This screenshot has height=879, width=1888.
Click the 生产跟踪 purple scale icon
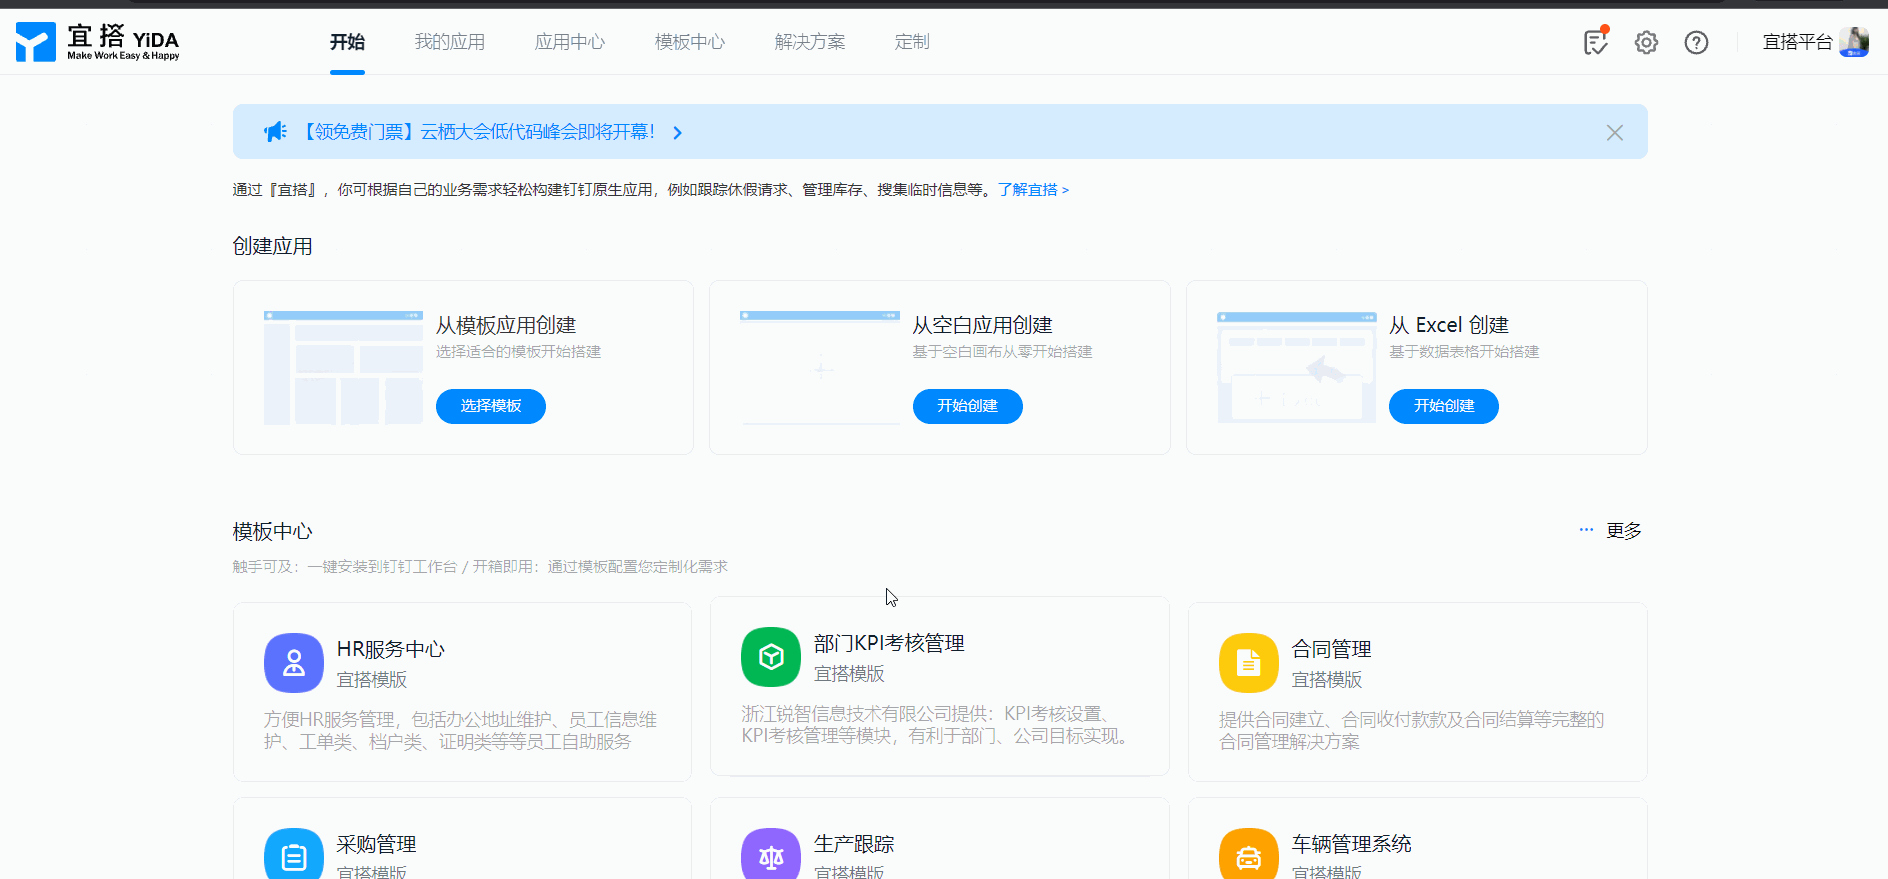[x=771, y=854]
